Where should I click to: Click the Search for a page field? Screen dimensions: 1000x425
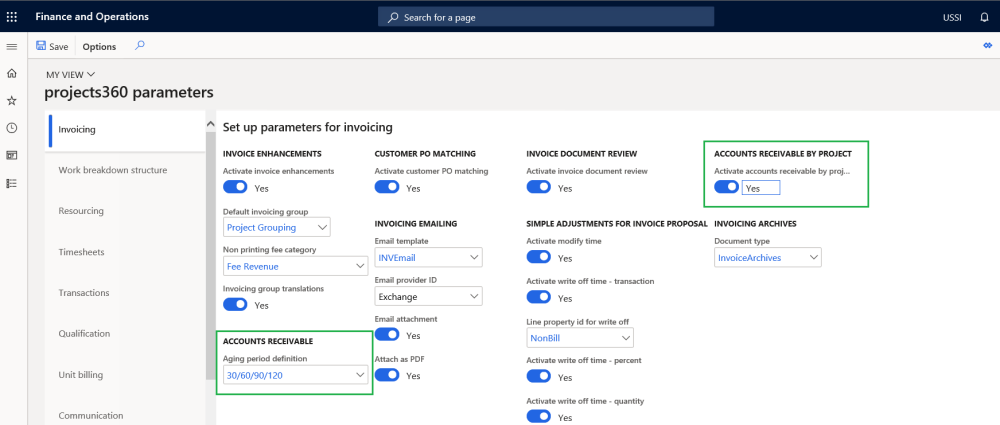coord(546,17)
